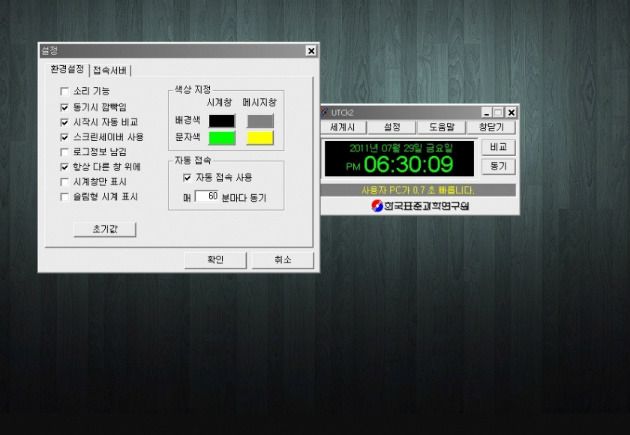This screenshot has width=630, height=435.
Task: Enable 시계창만 표시 option
Action: (64, 182)
